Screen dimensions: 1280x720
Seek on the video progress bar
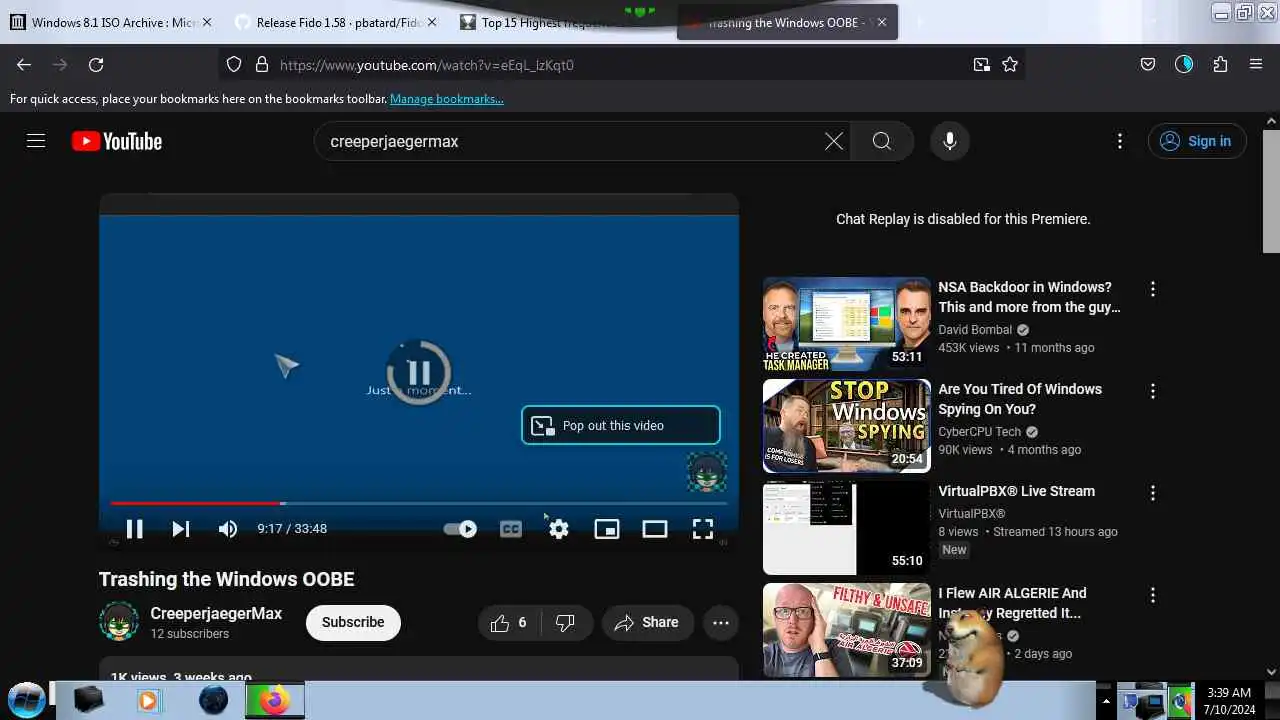click(419, 503)
